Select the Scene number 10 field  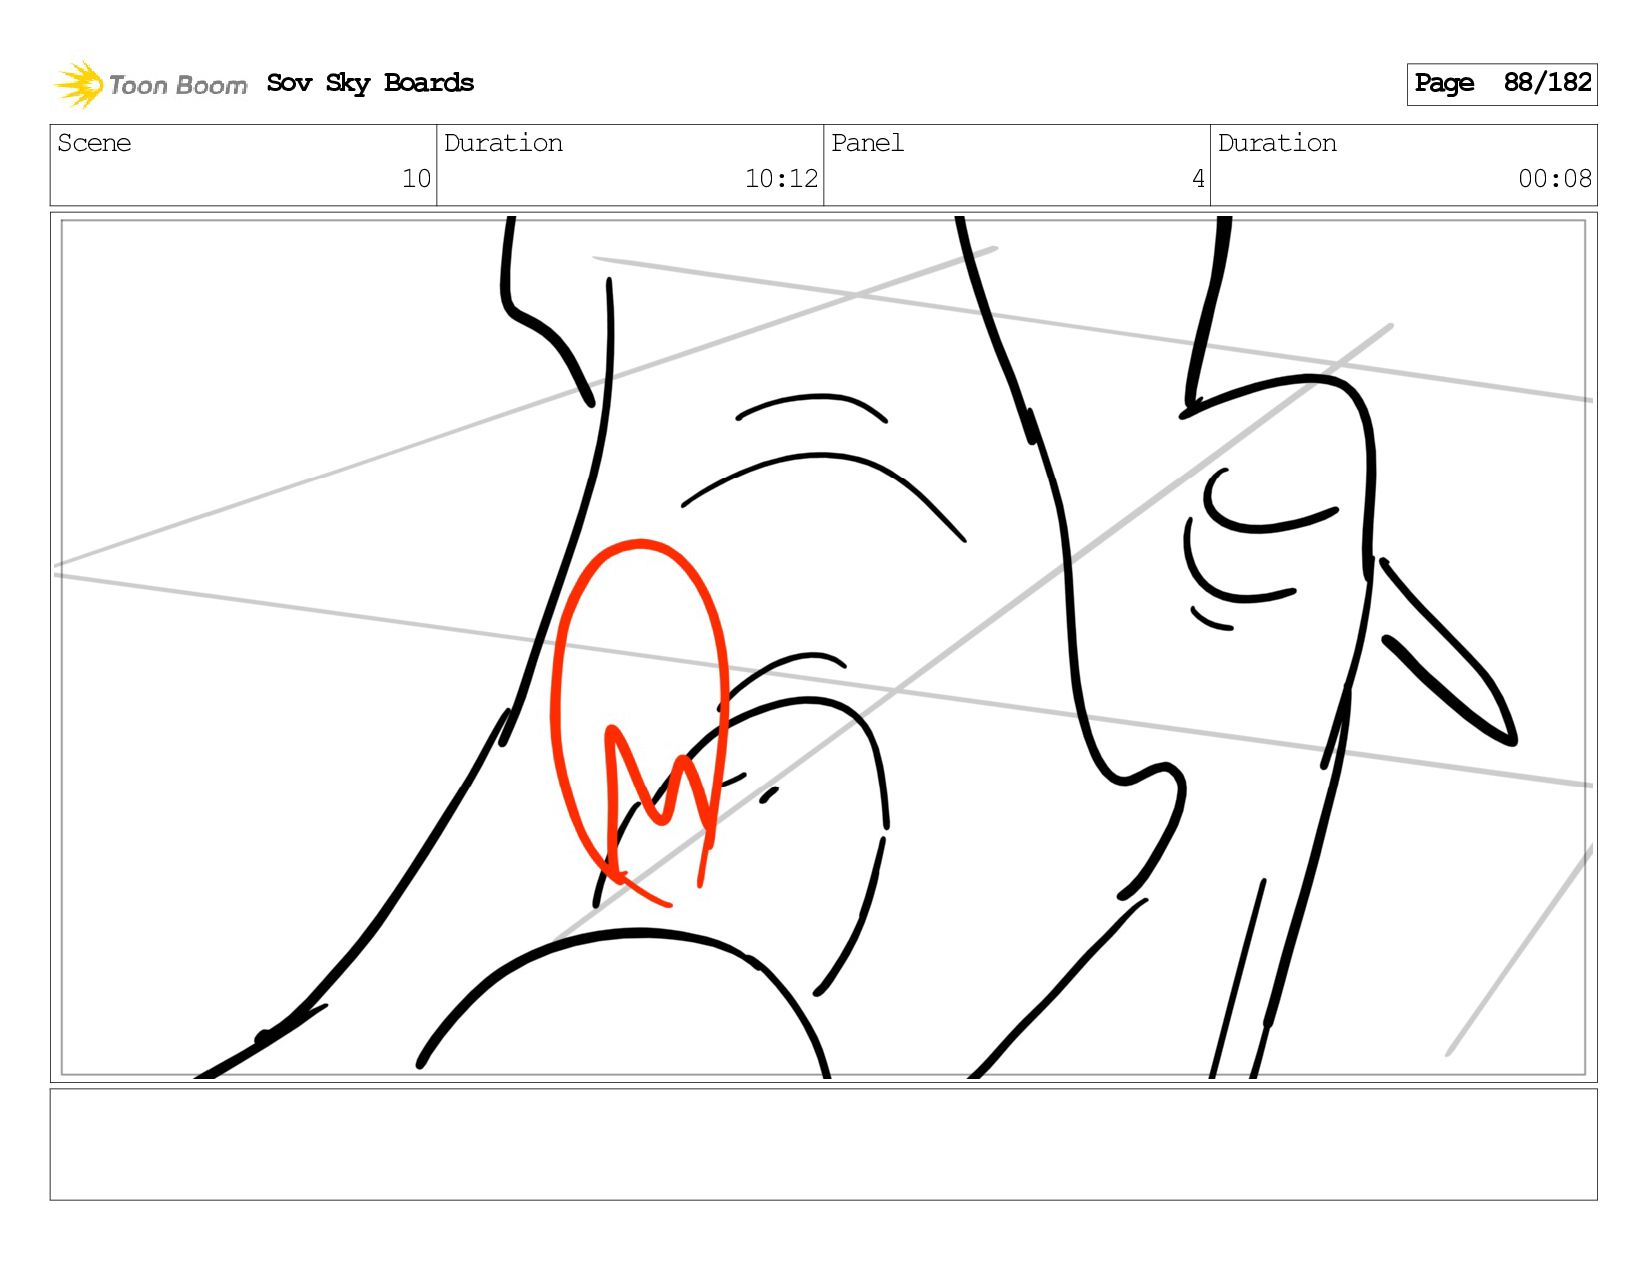tap(243, 165)
